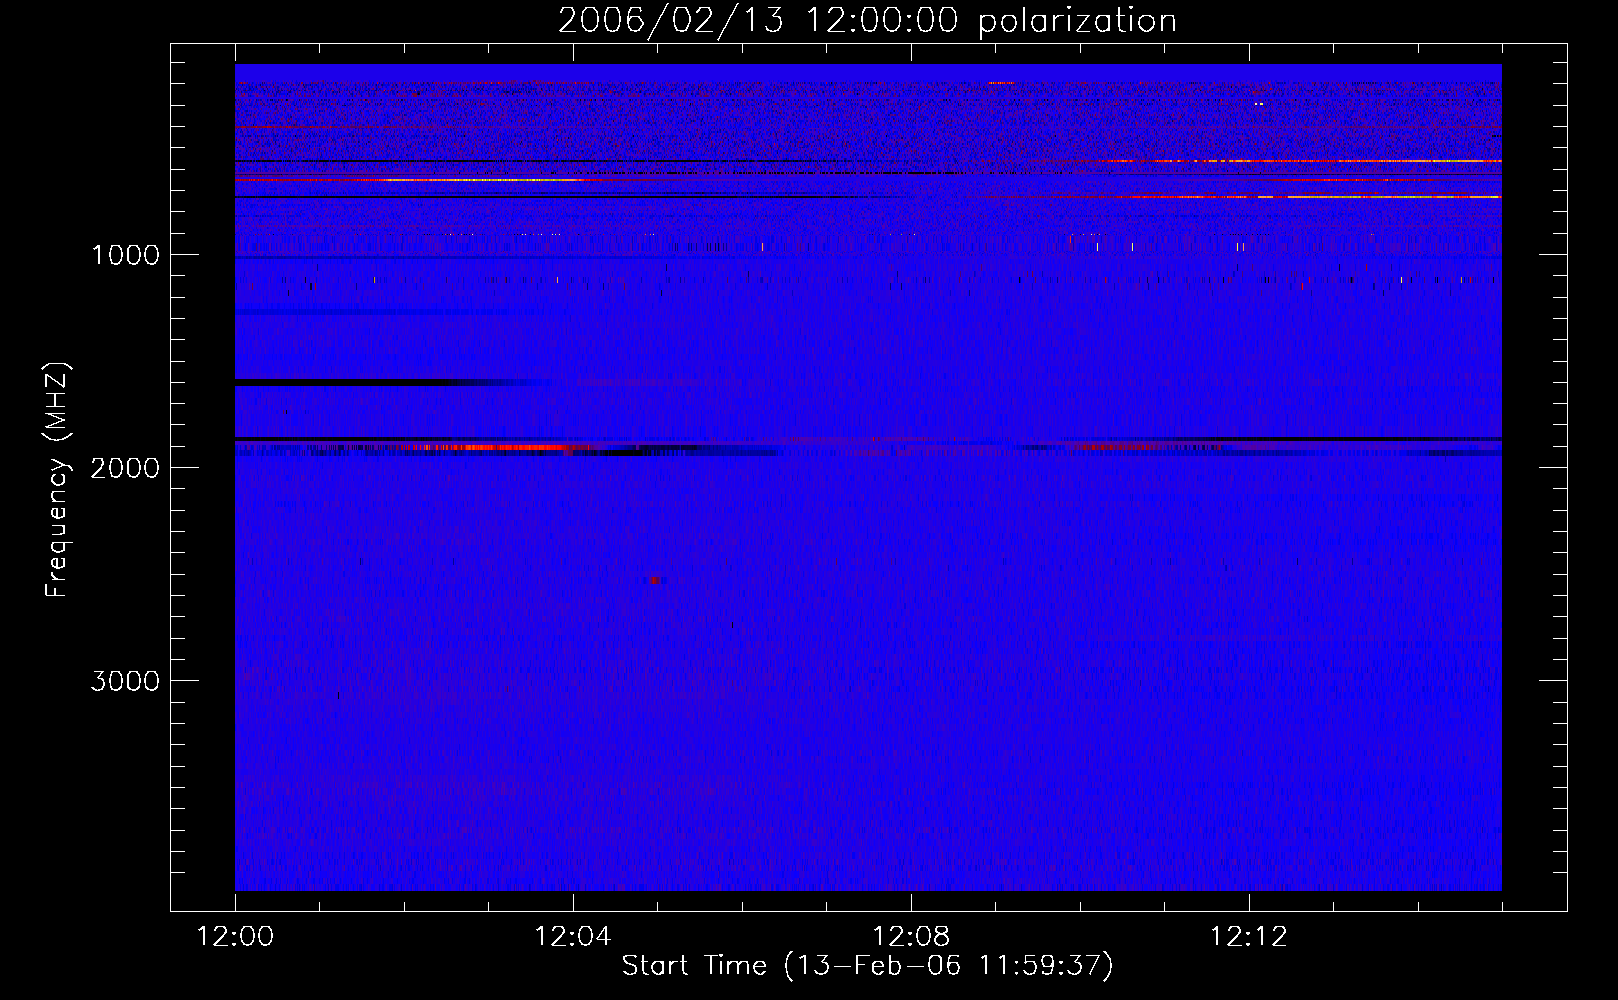This screenshot has width=1618, height=1000.
Task: Click the 12:00 time tick label
Action: point(235,937)
